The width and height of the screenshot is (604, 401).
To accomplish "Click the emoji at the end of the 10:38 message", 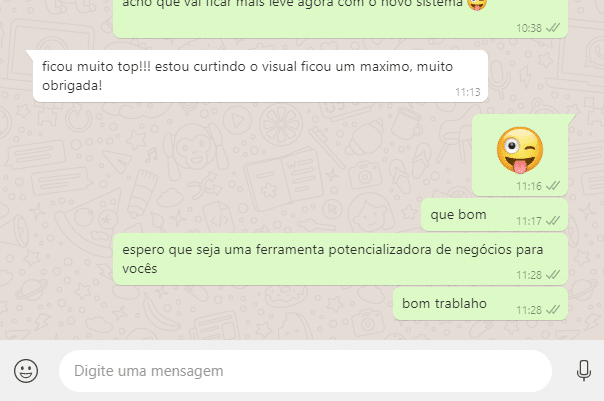I will pos(477,5).
